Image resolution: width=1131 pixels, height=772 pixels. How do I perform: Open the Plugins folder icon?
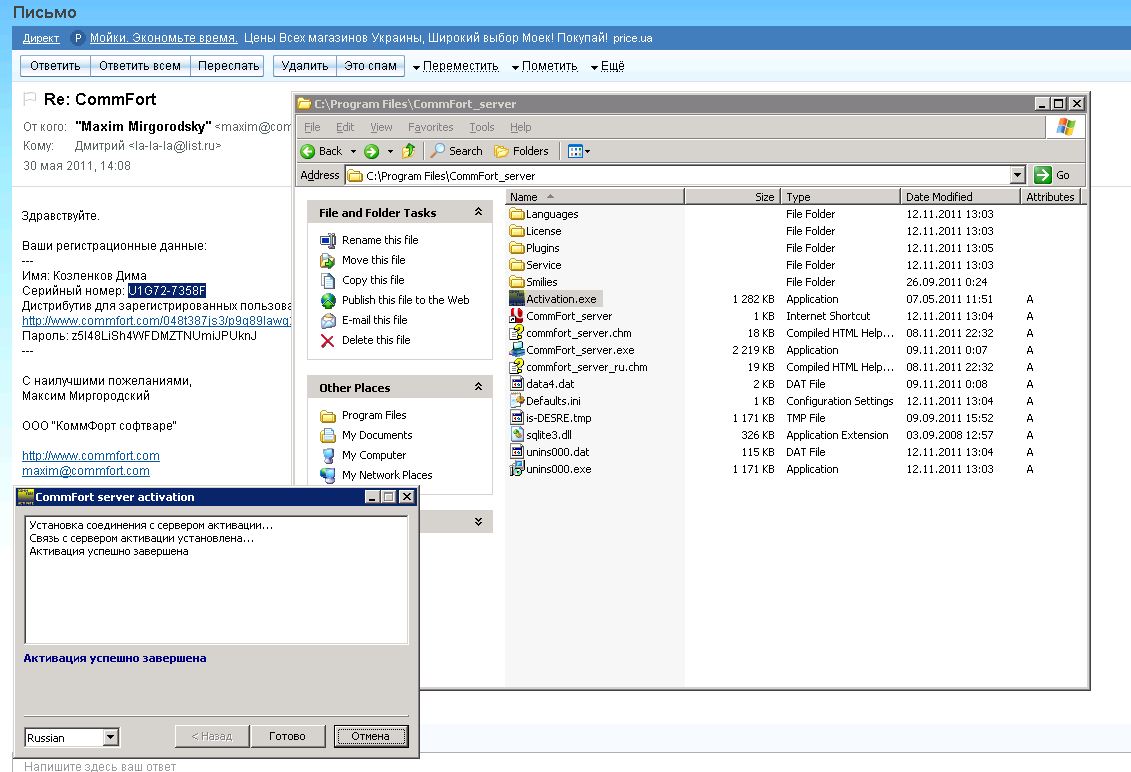click(x=516, y=247)
